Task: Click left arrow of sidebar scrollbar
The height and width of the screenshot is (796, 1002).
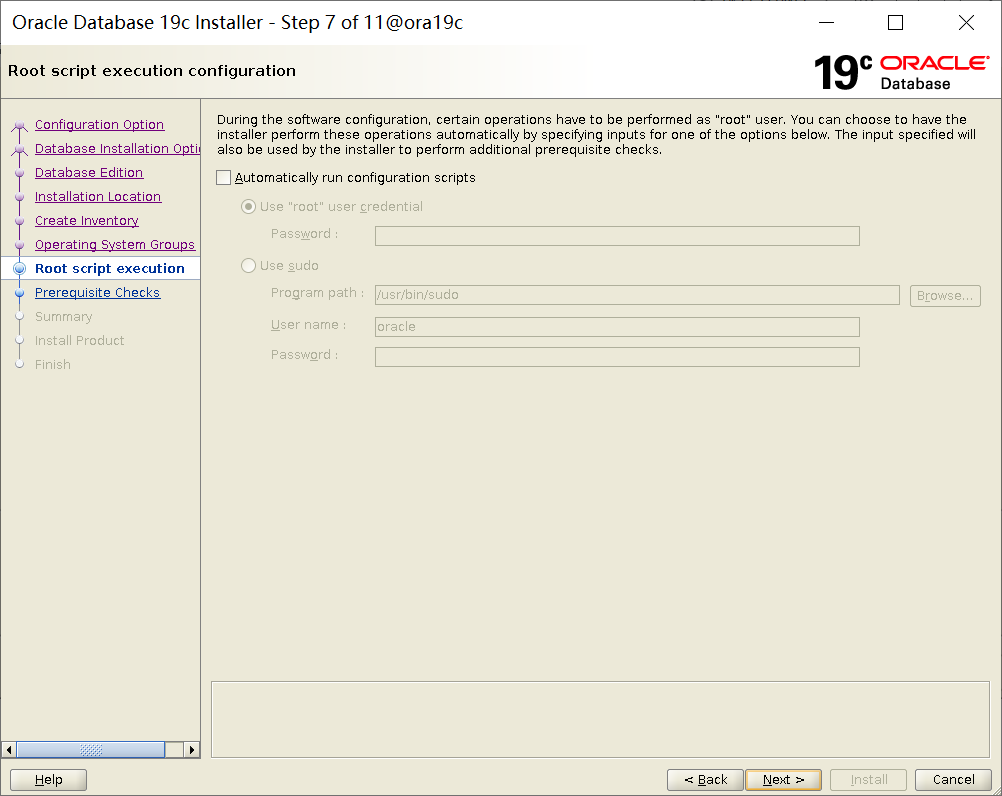Action: click(9, 749)
